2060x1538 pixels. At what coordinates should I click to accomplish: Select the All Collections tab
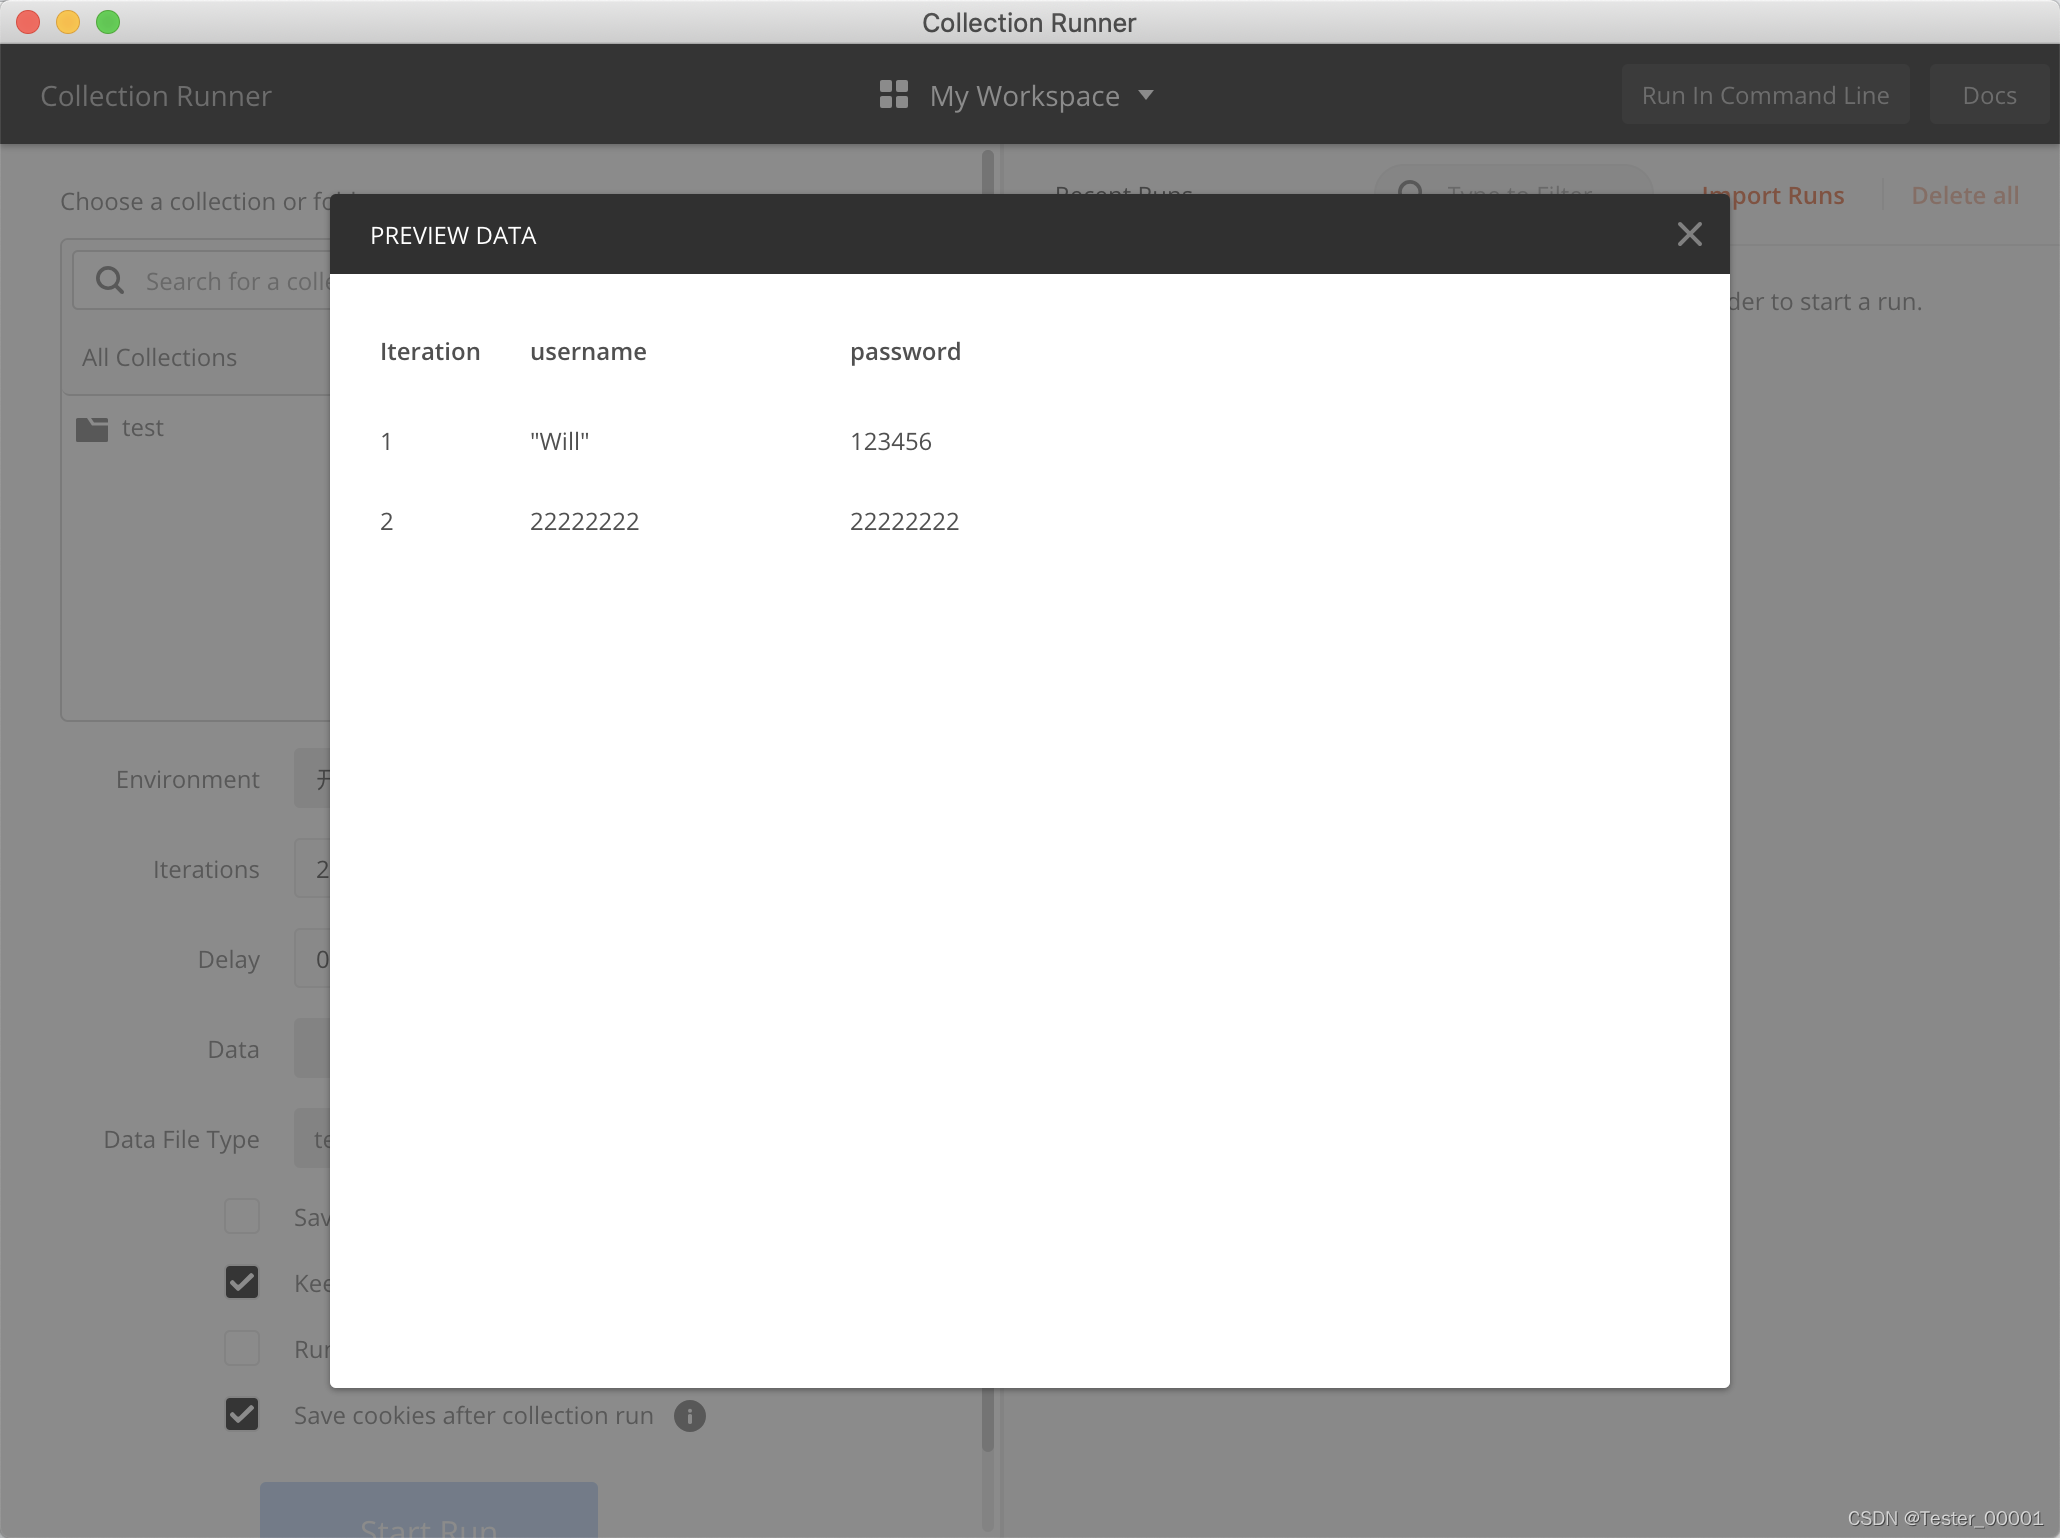[x=160, y=358]
